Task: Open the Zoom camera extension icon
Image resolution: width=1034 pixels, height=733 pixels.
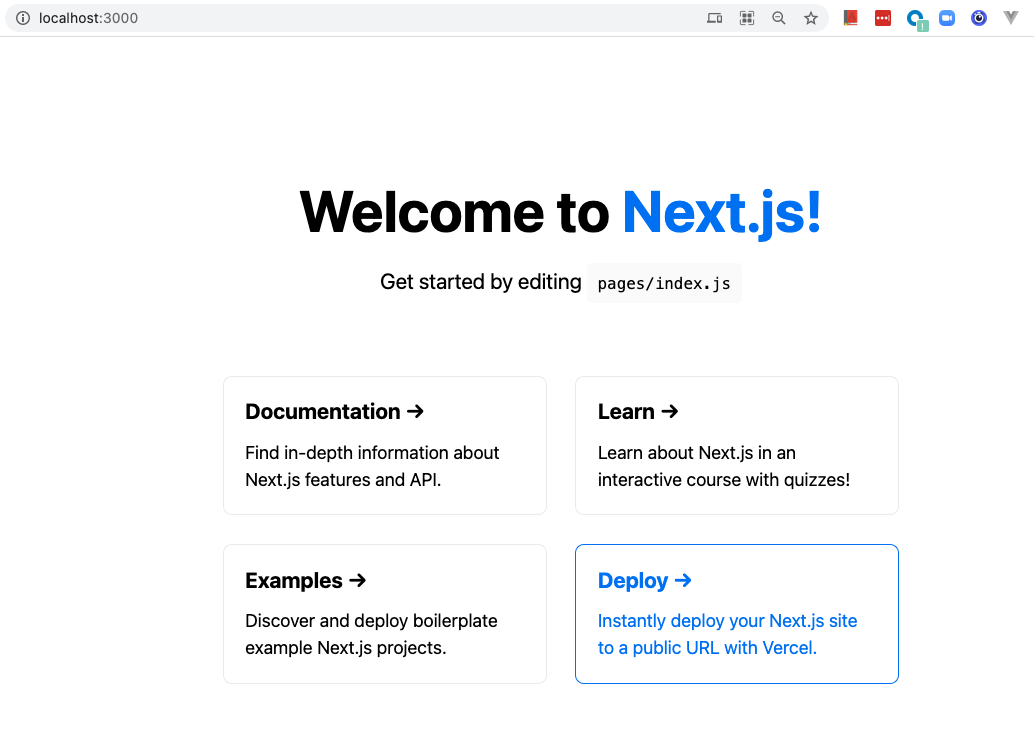Action: (x=947, y=18)
